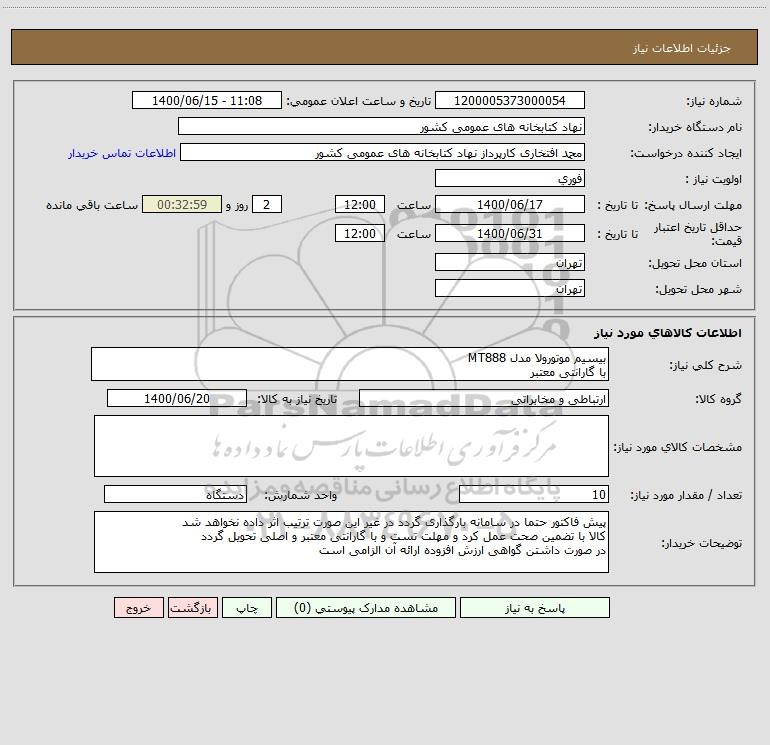
Task: Click the تعداد / مقدار مورد نیاز label
Action: coord(686,496)
